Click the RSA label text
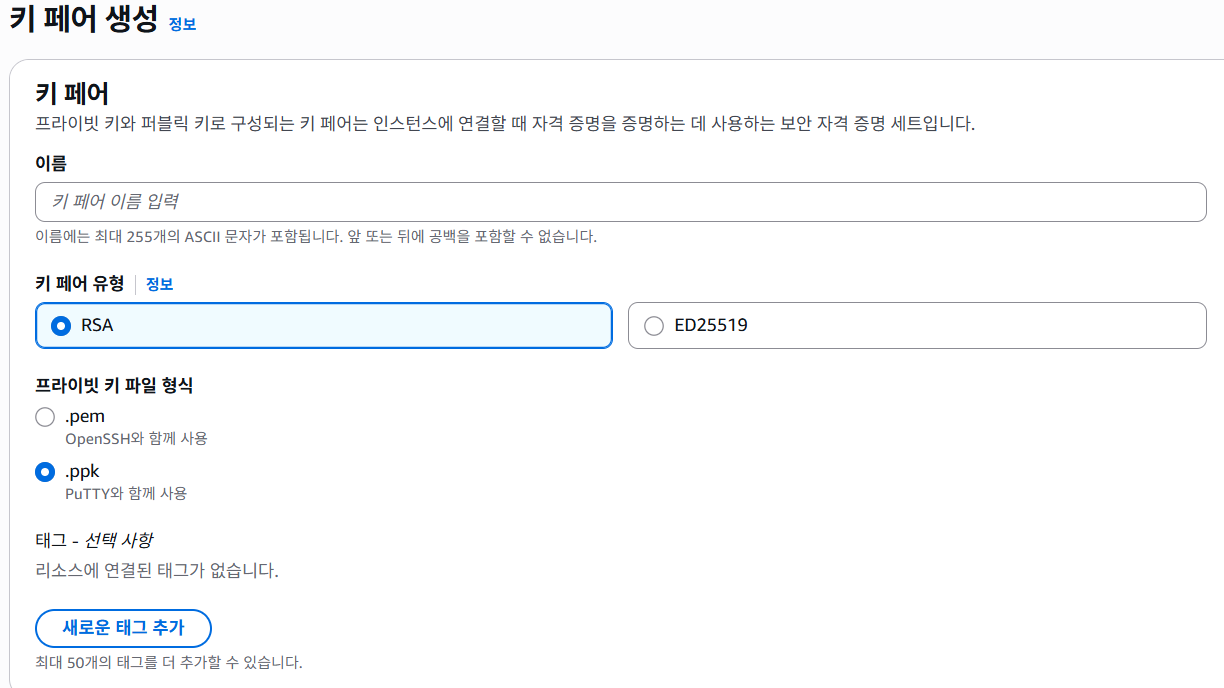Viewport: 1224px width, 688px height. point(97,325)
